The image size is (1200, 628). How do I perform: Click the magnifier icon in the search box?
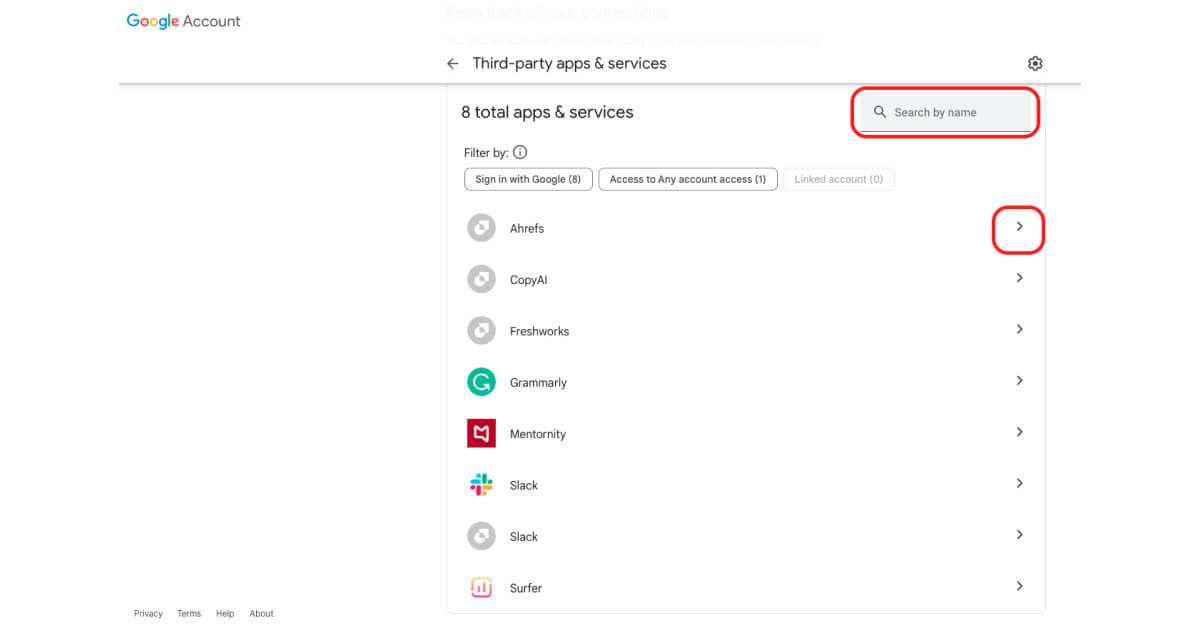pos(880,112)
